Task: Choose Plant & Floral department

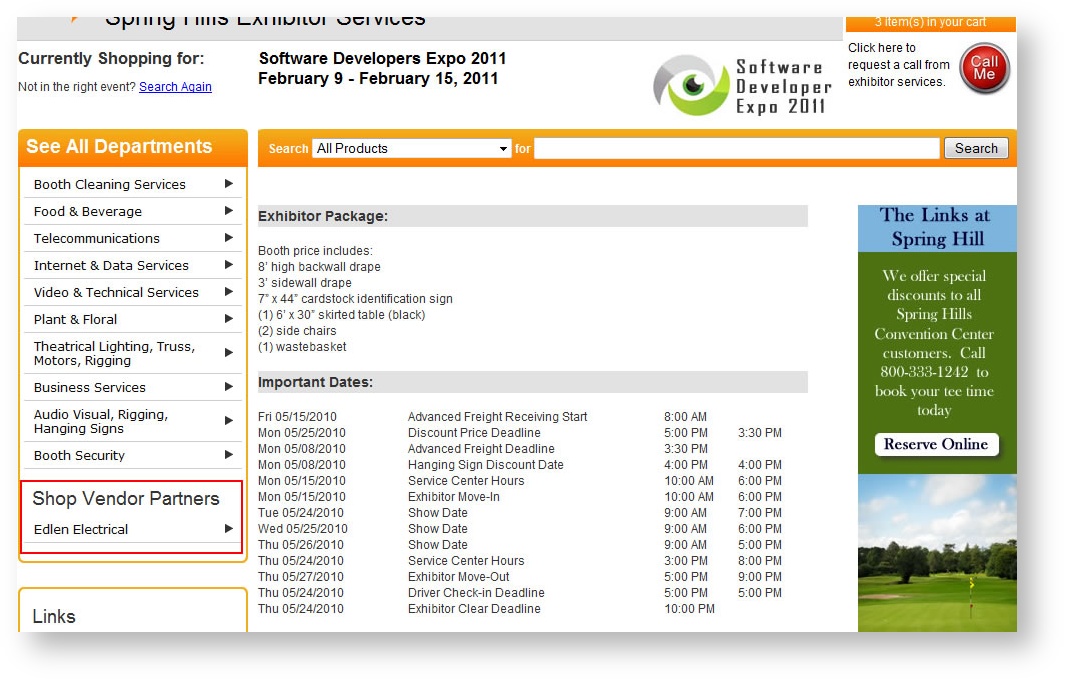Action: pyautogui.click(x=75, y=319)
